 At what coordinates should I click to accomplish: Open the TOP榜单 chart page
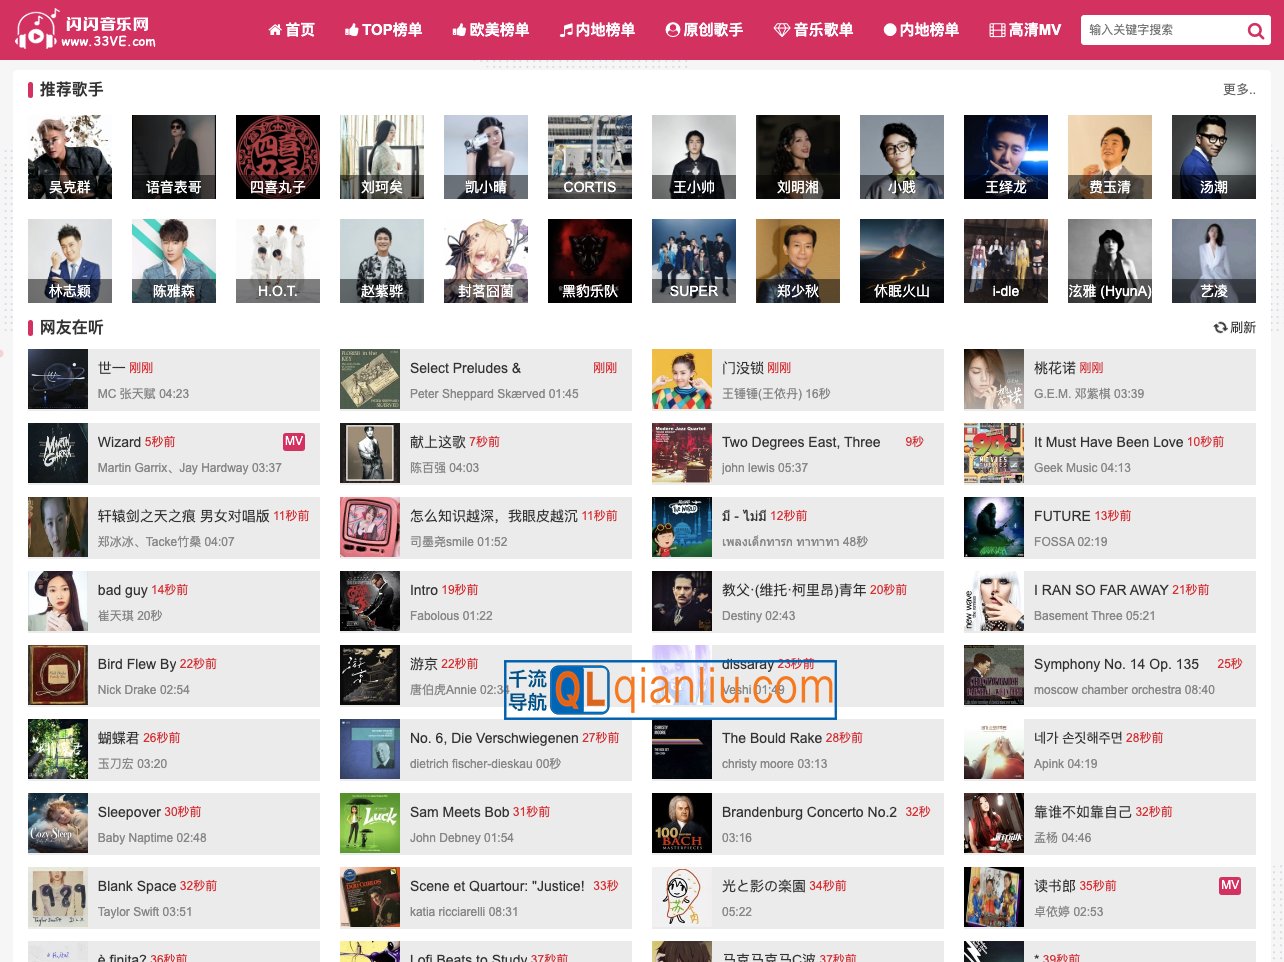coord(383,30)
